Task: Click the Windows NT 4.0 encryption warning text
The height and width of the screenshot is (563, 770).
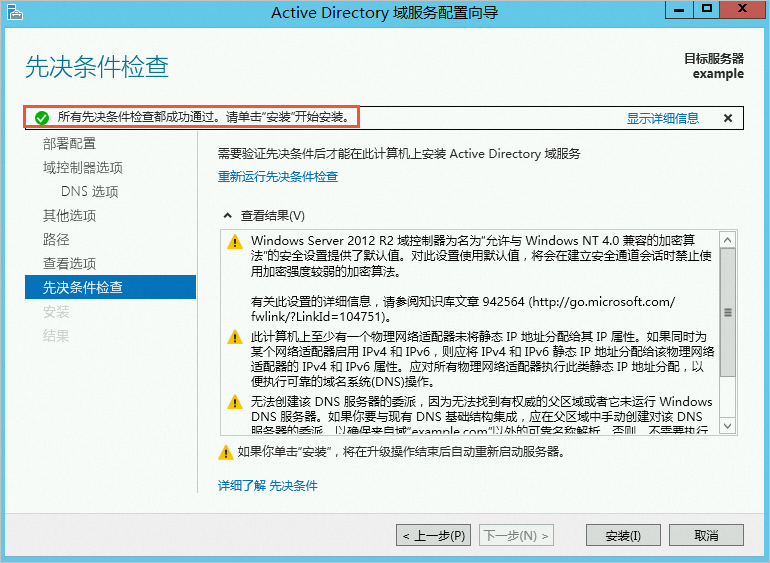Action: pos(481,255)
